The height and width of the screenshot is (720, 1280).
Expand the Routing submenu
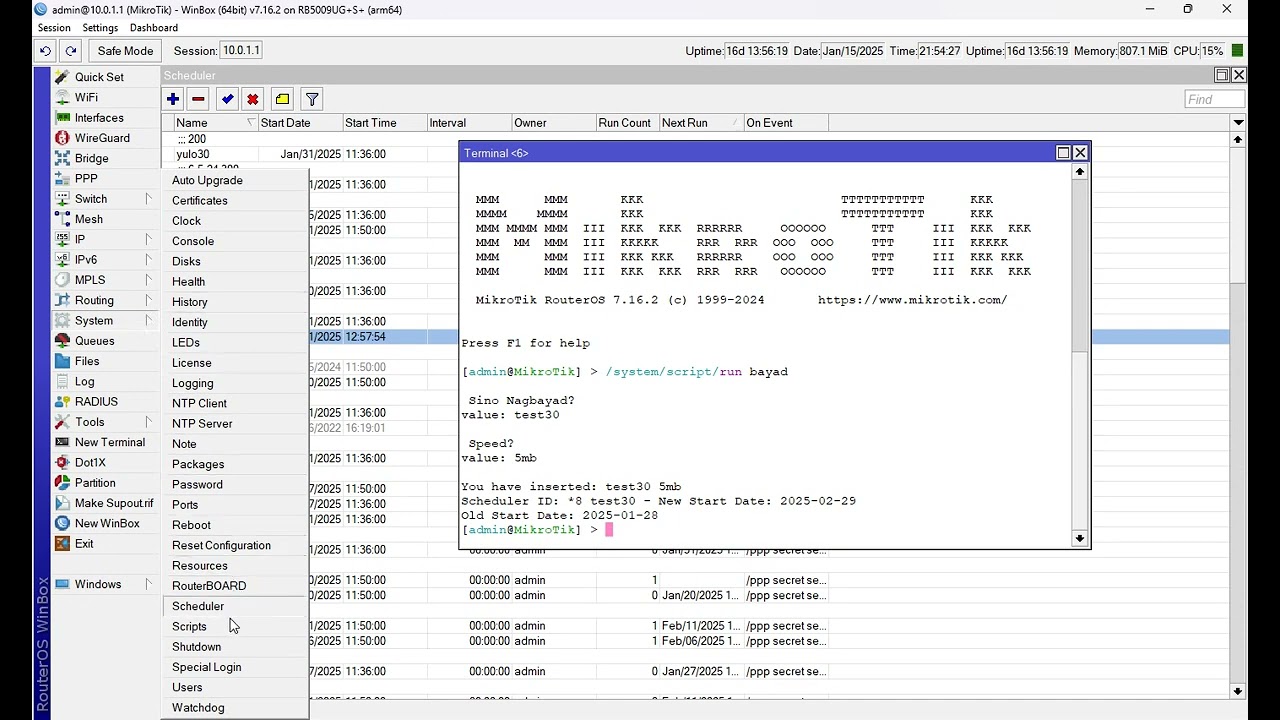coord(104,300)
